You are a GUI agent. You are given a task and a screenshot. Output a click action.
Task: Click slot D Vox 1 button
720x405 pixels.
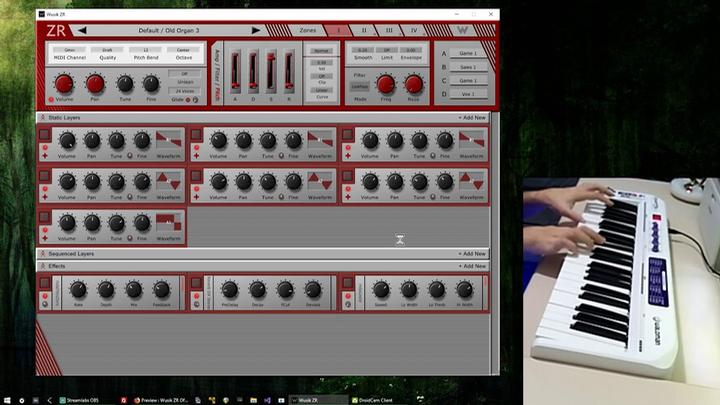click(468, 94)
